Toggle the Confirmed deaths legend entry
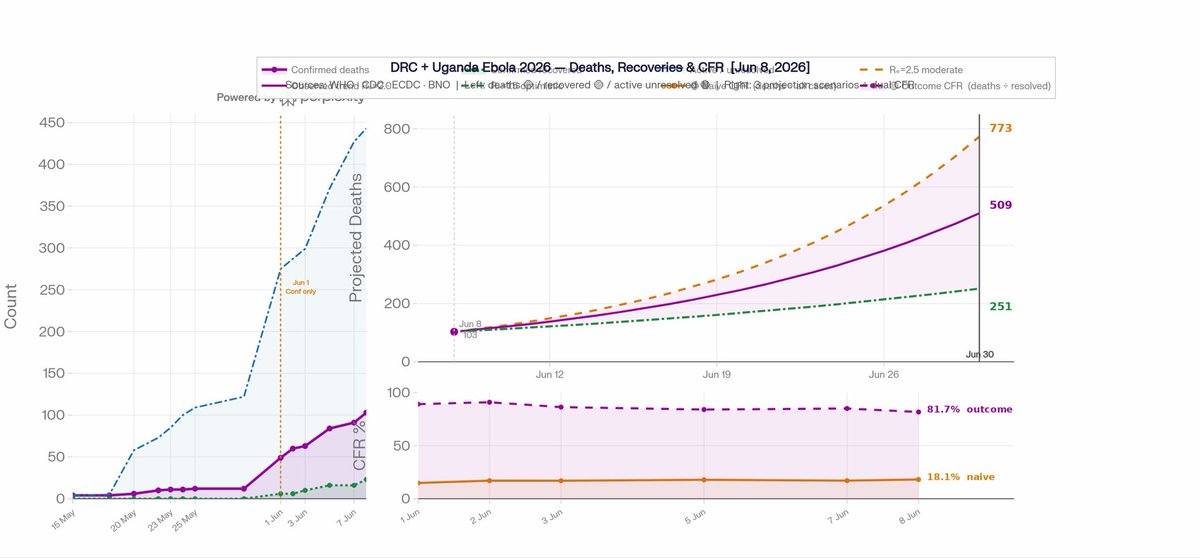This screenshot has width=1200, height=558. tap(316, 70)
